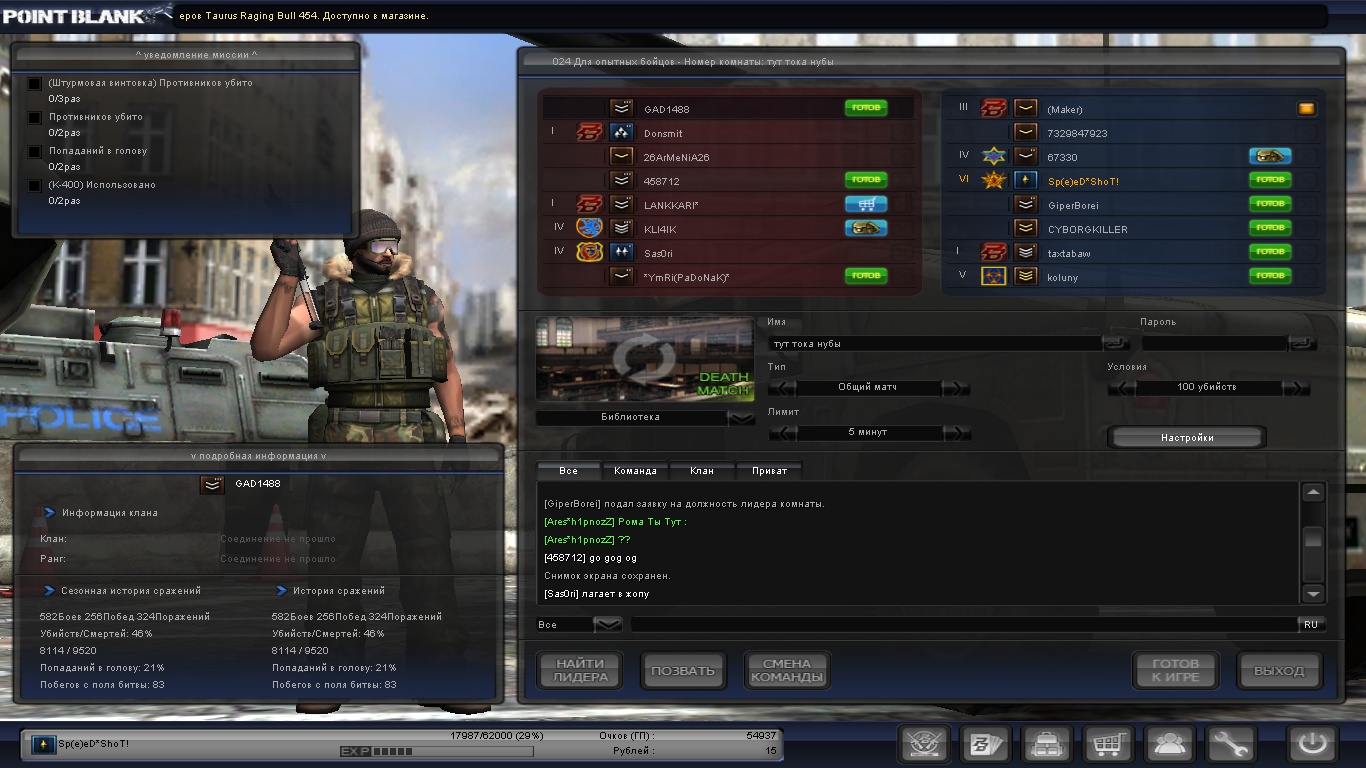
Task: Click the next arrow for Тип match type
Action: pyautogui.click(x=956, y=388)
